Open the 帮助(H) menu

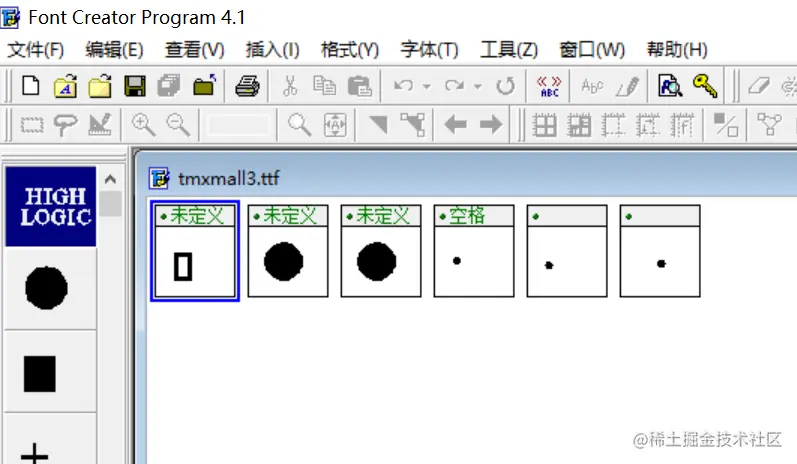click(x=677, y=50)
